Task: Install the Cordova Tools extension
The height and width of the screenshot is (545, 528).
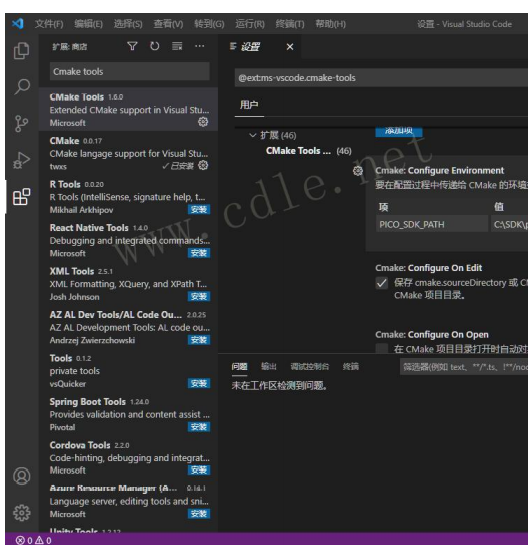Action: [x=199, y=470]
